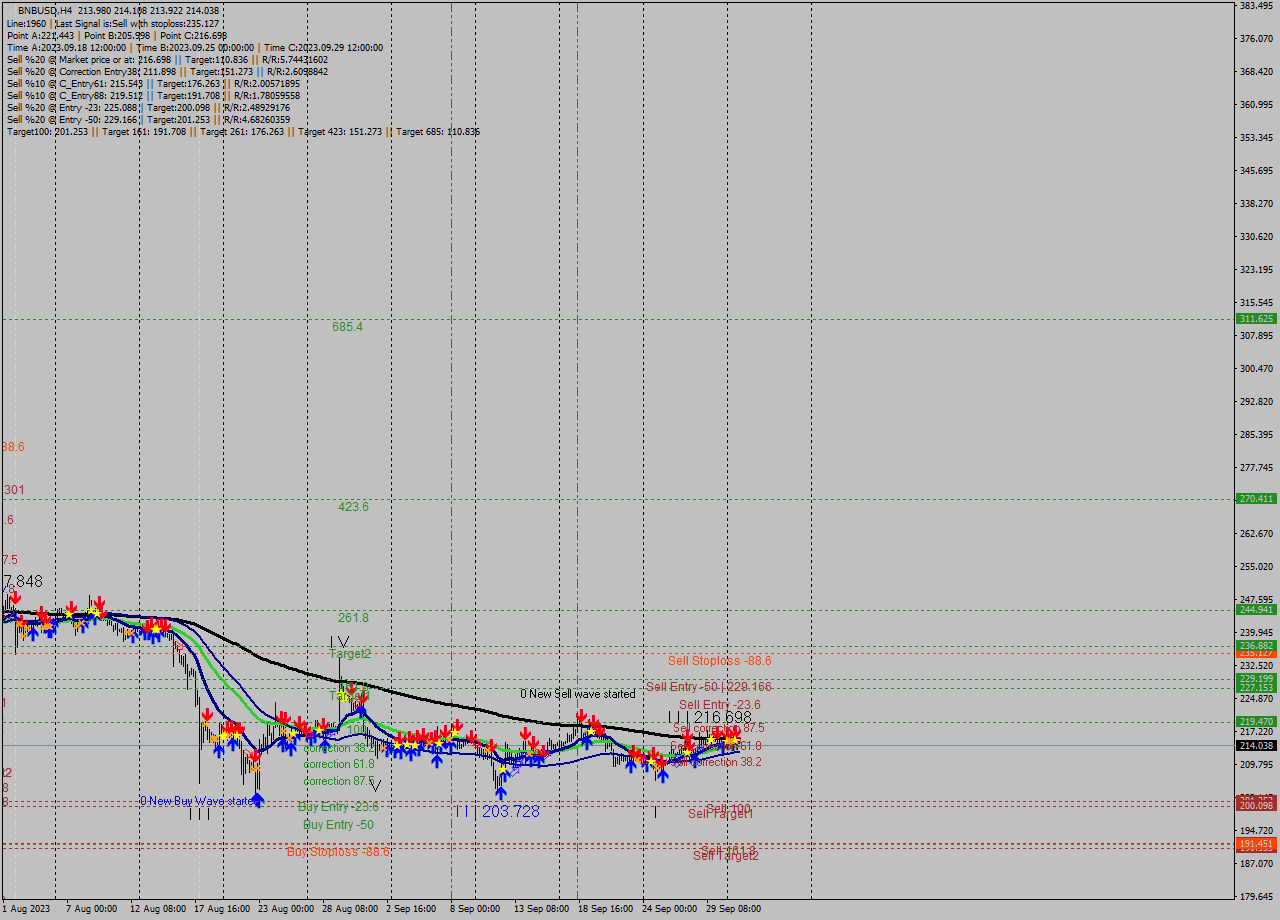The height and width of the screenshot is (920, 1280).
Task: Click the blue buy arrow beneath the 203.728 level
Action: pyautogui.click(x=500, y=793)
